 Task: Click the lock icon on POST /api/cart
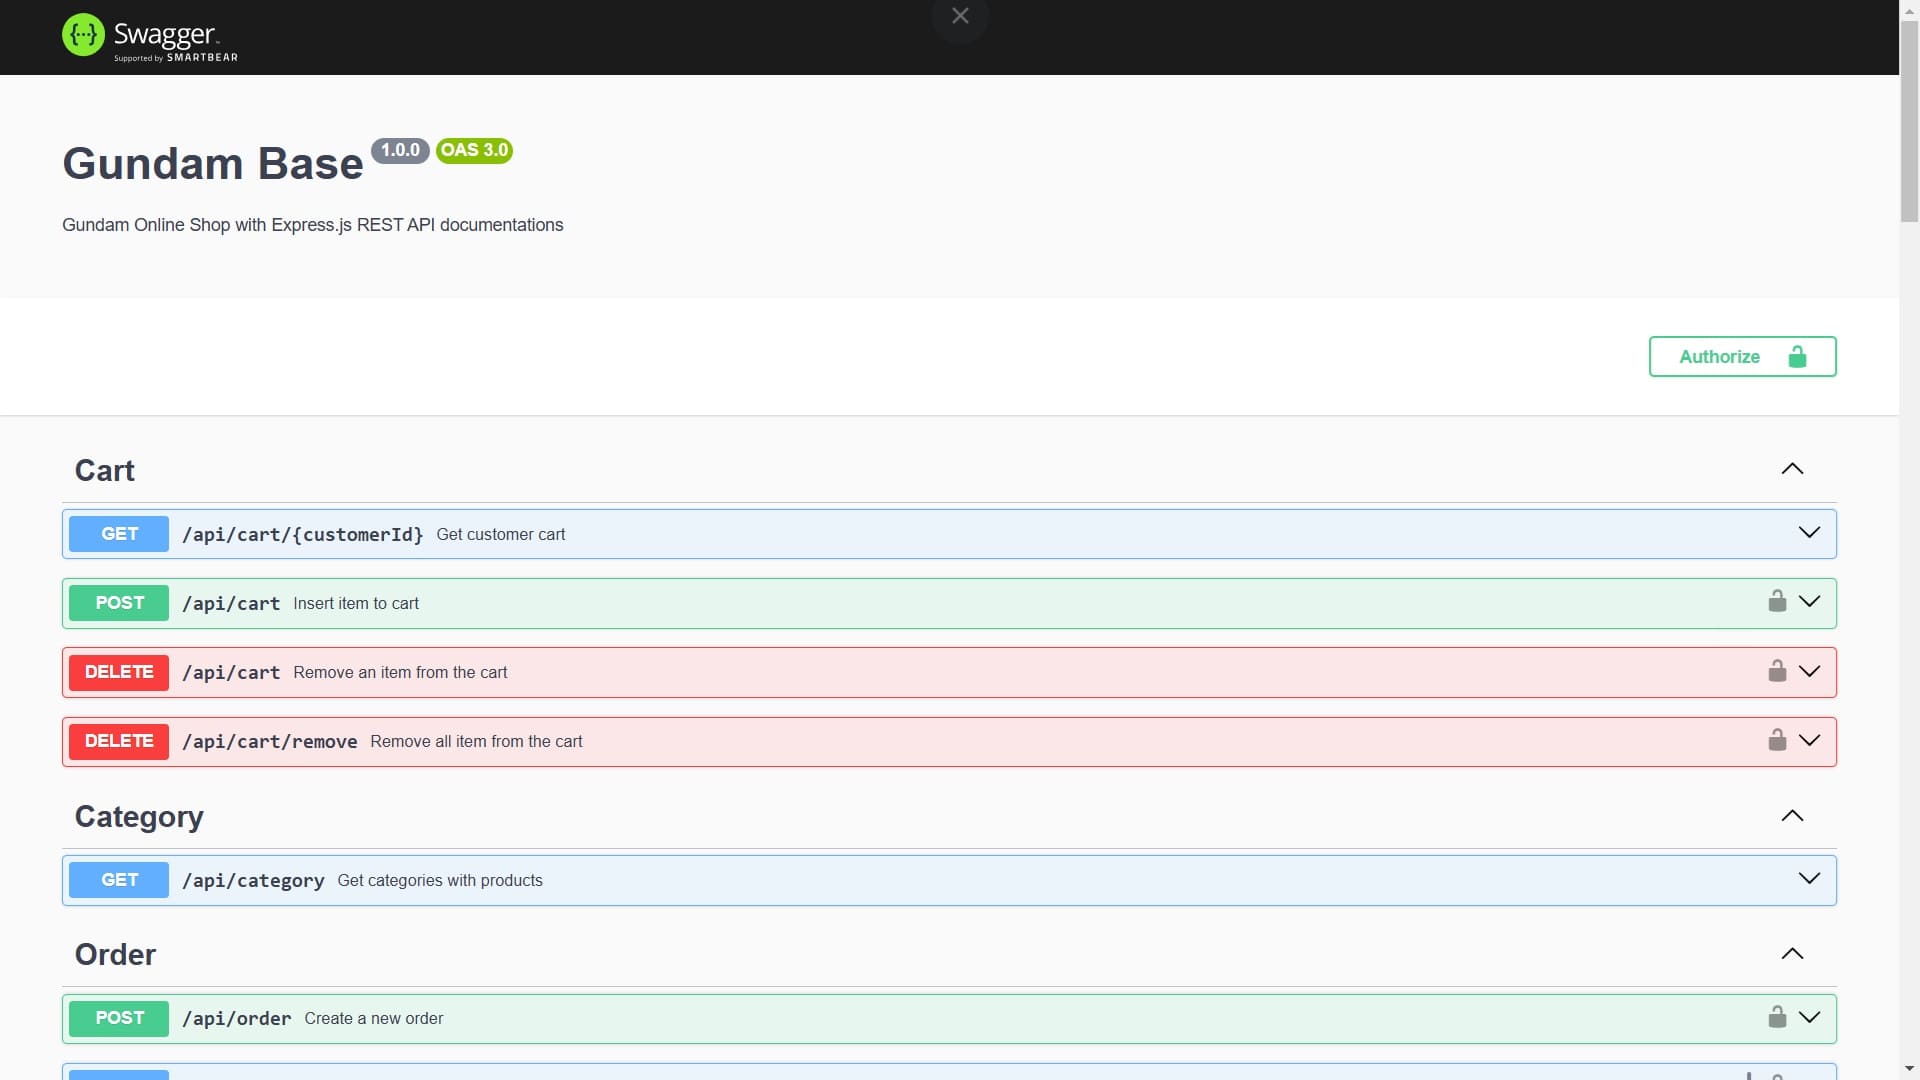(x=1777, y=601)
